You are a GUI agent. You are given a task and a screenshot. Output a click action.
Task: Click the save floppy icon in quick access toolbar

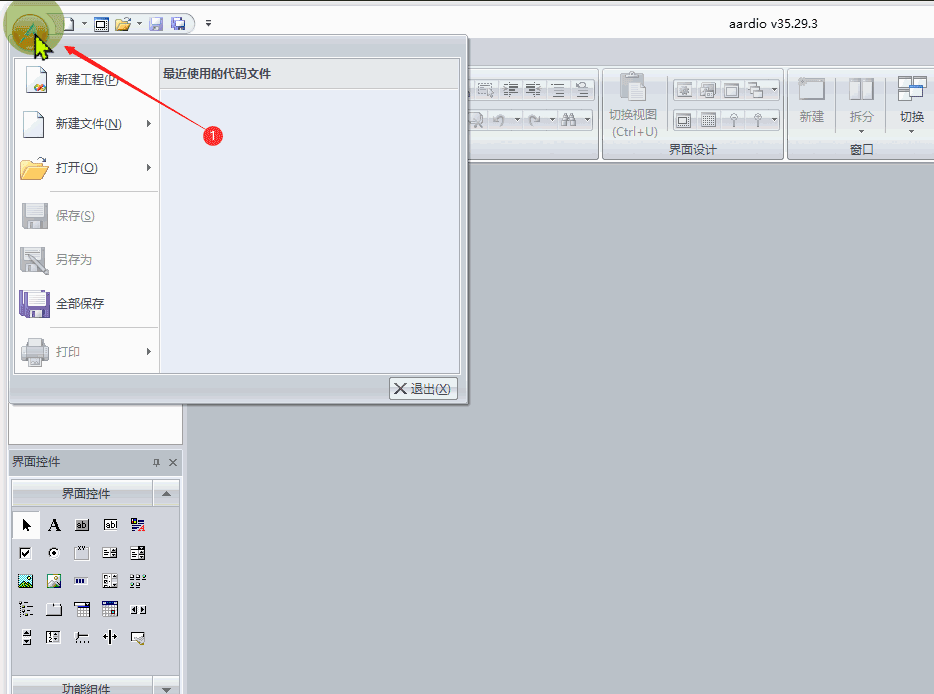[156, 24]
